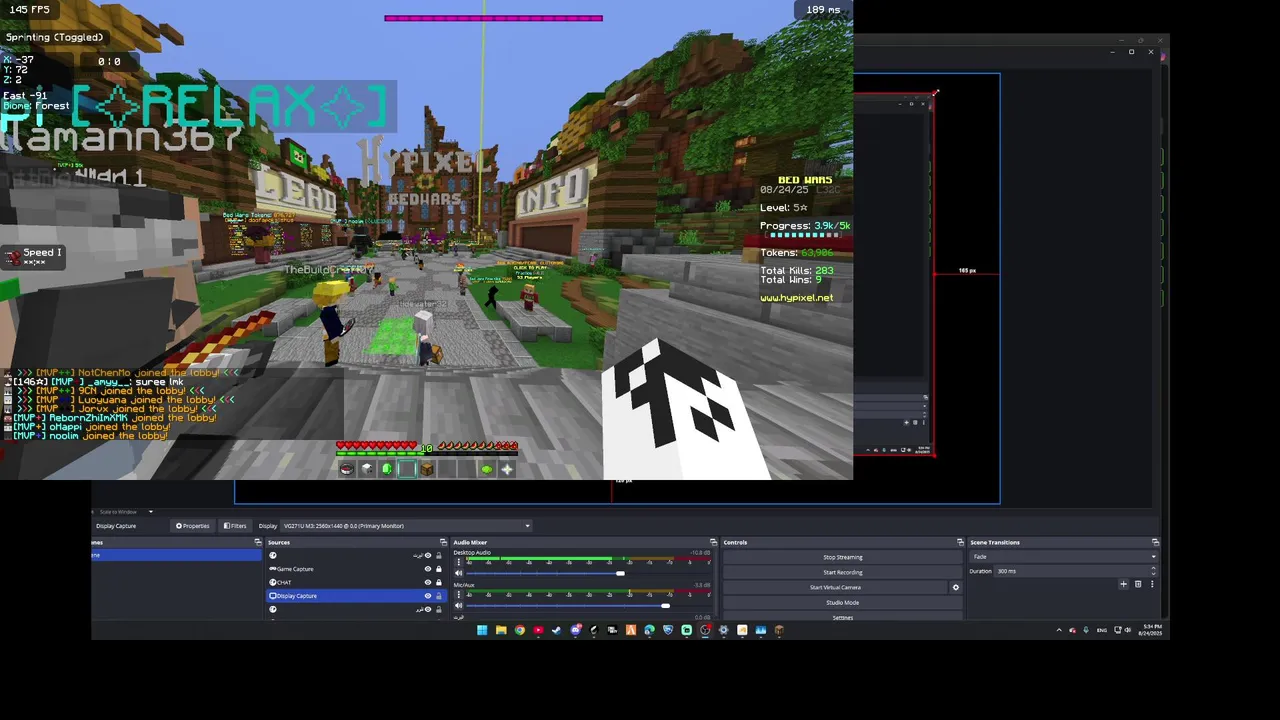Open Properties for the Display Capture source
Screen dimensions: 1280x720
pos(193,526)
